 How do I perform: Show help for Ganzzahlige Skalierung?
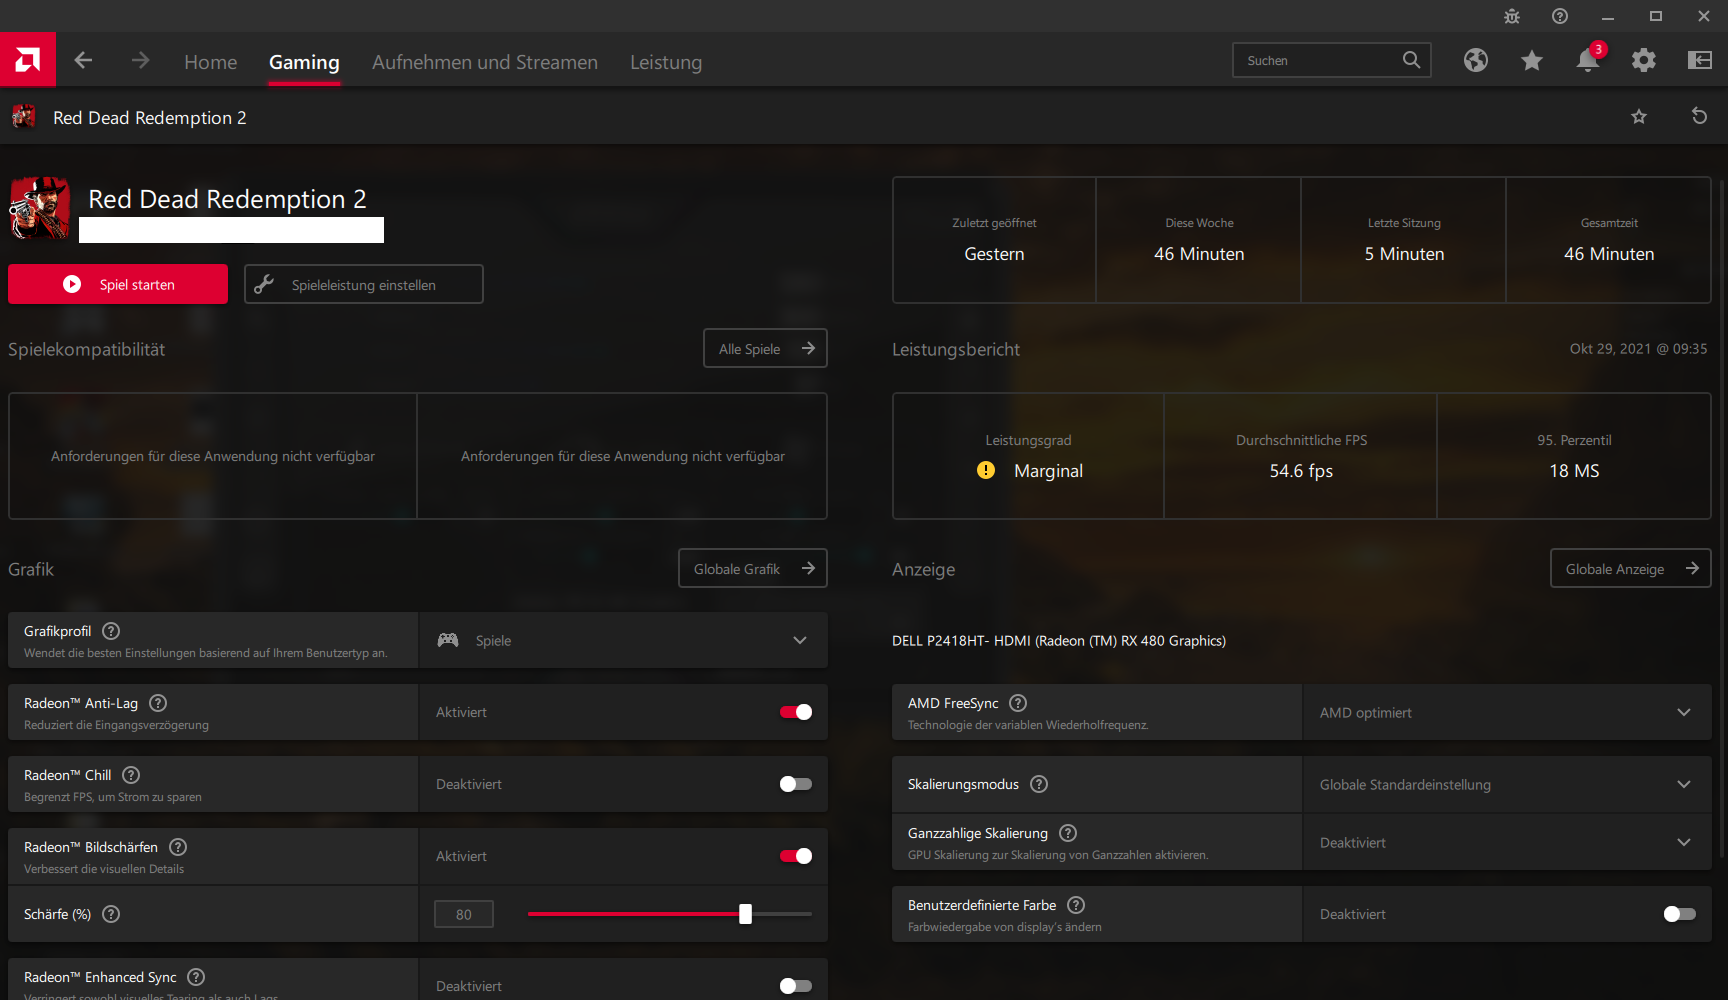tap(1068, 833)
